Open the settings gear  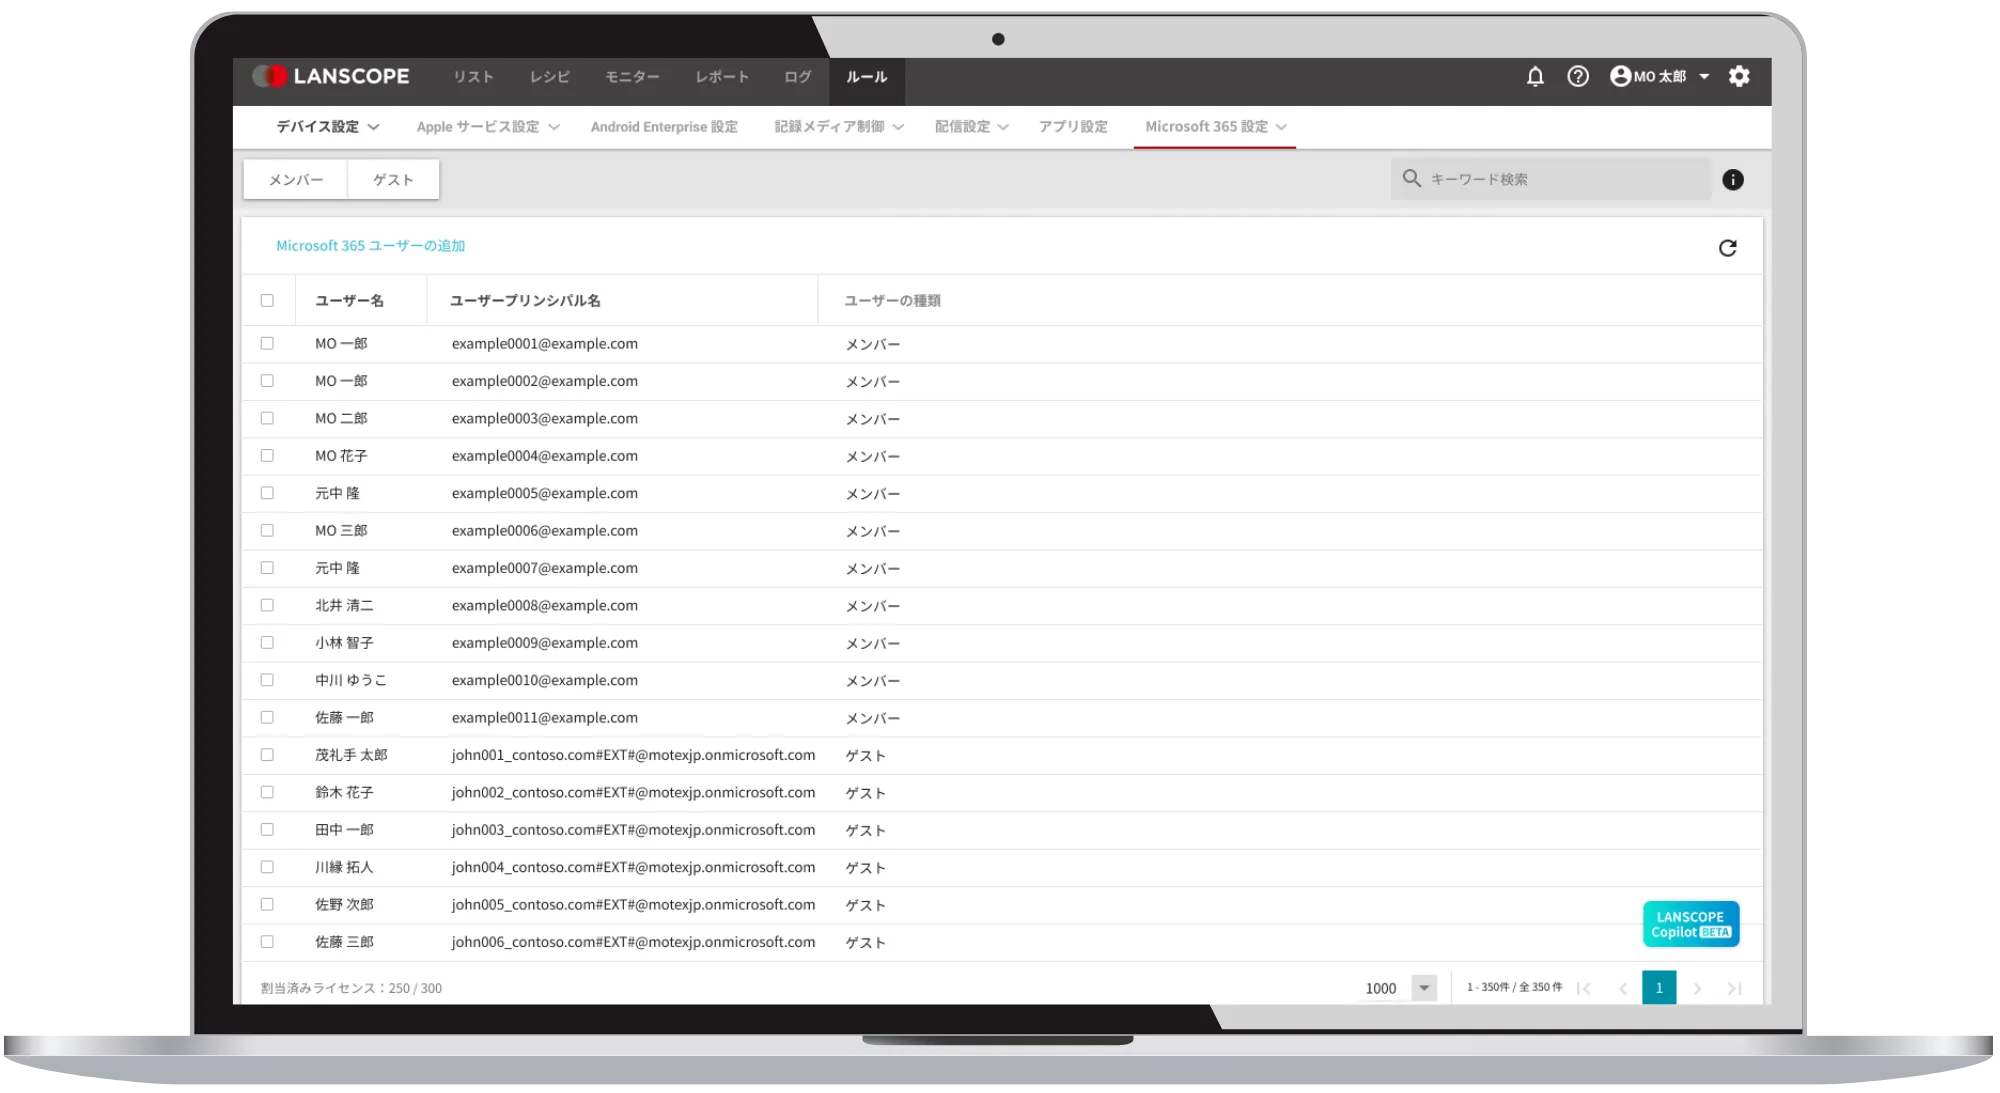point(1740,77)
